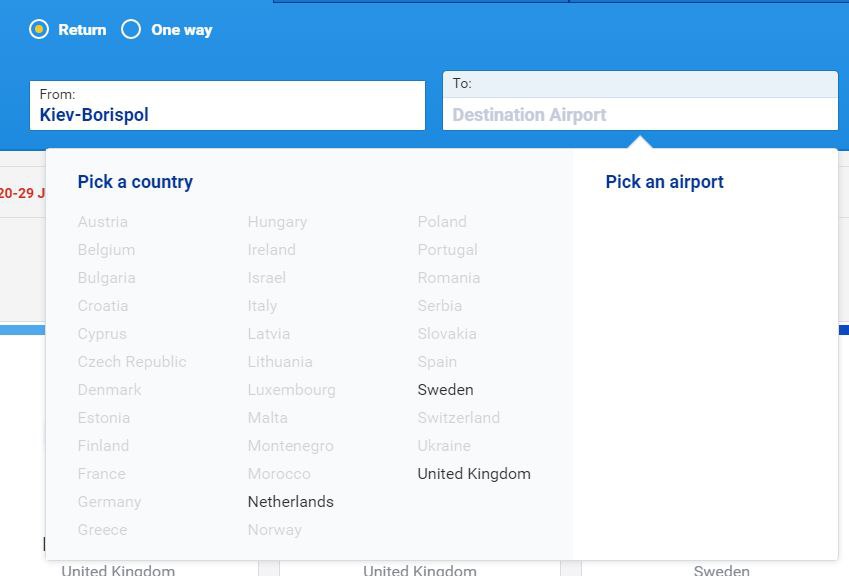Choose United Kingdom from country list
849x576 pixels.
click(x=474, y=474)
